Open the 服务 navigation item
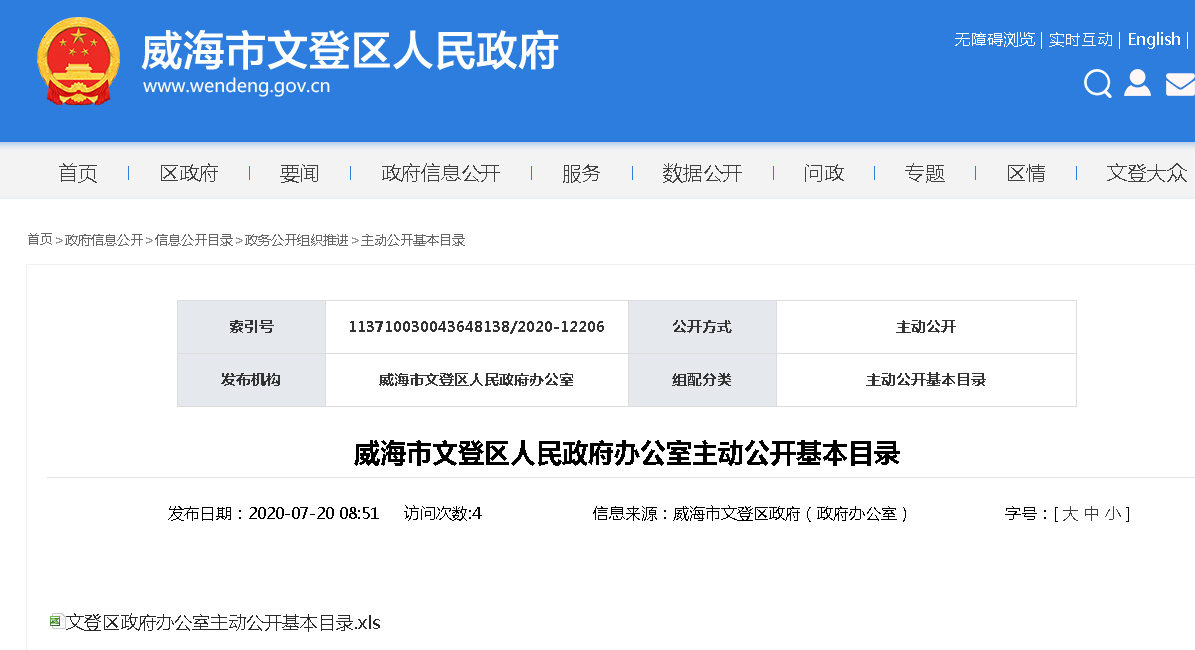Screen dimensions: 1195x650 581,173
